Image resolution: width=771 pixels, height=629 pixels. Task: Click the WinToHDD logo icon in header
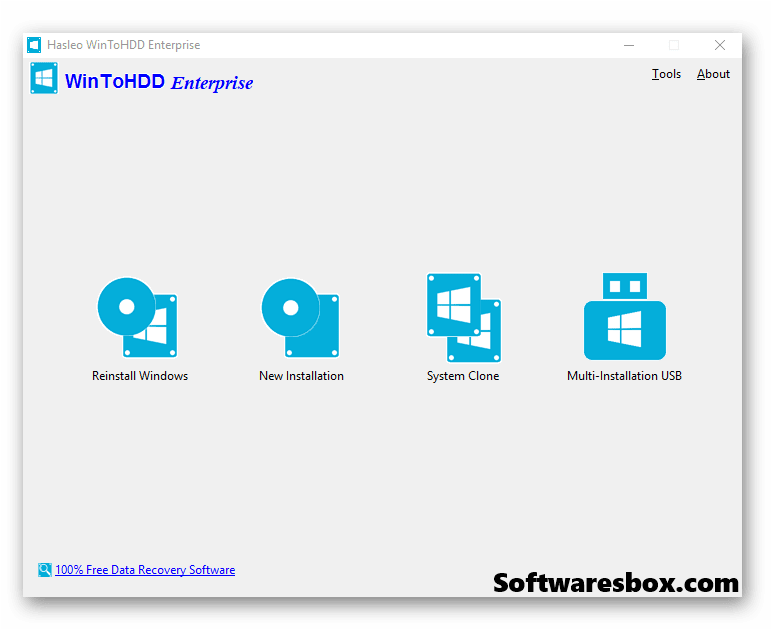44,78
